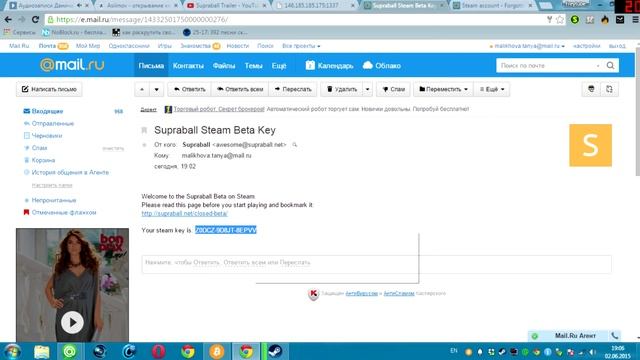Open the Черновики folder

tap(47, 136)
